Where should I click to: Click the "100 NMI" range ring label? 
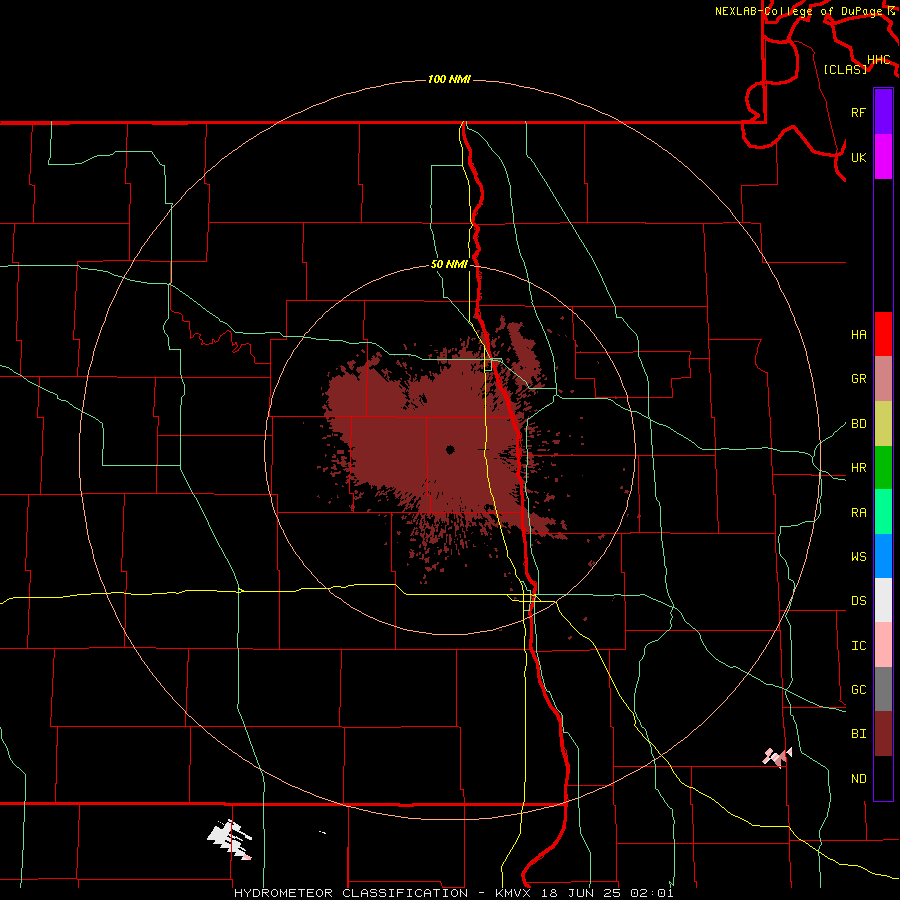449,79
